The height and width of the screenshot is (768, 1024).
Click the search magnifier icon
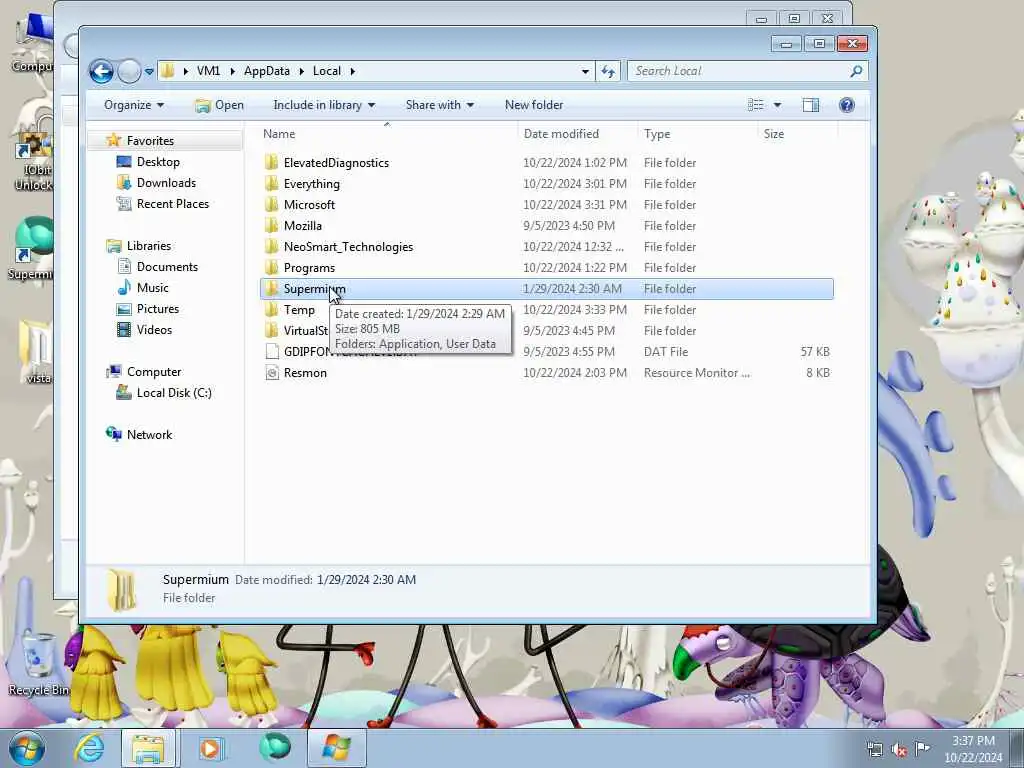[x=856, y=71]
